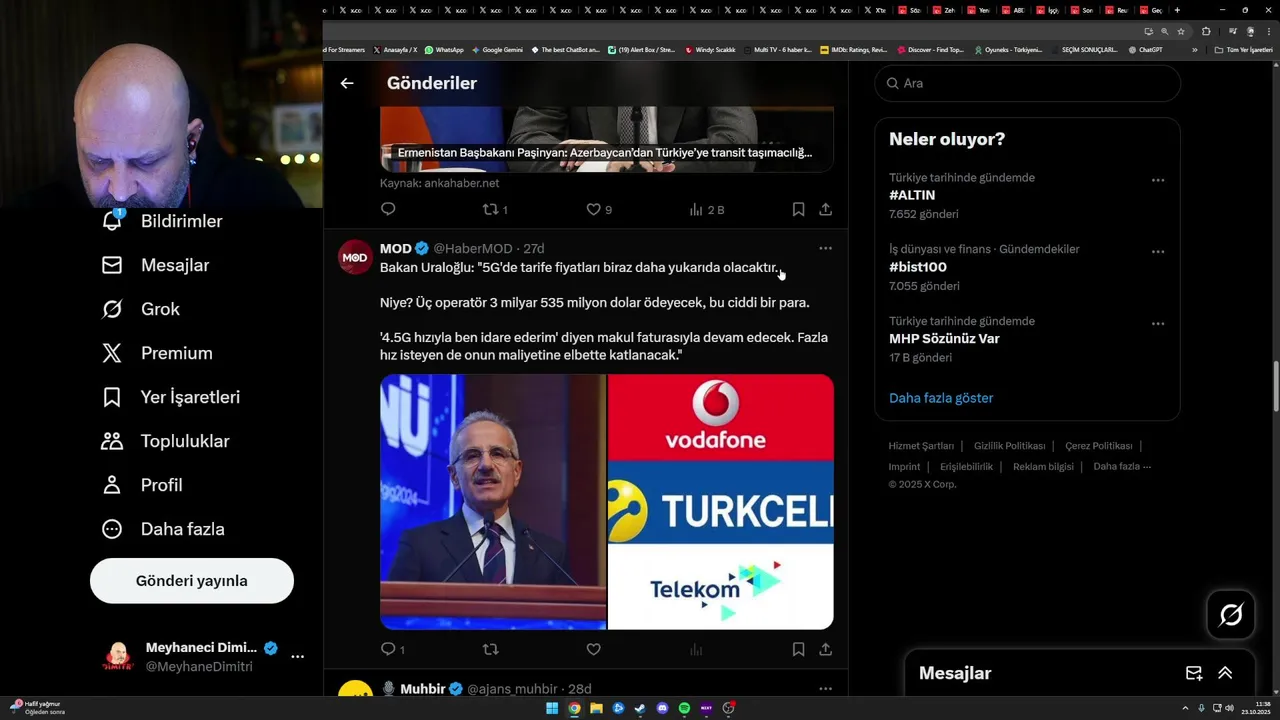Open Bildirimler in the sidebar

pos(162,221)
